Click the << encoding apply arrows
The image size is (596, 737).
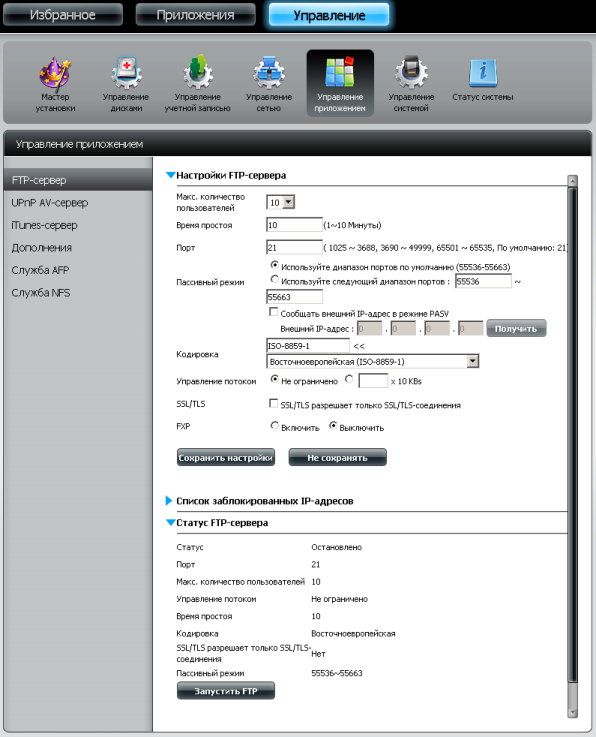359,346
